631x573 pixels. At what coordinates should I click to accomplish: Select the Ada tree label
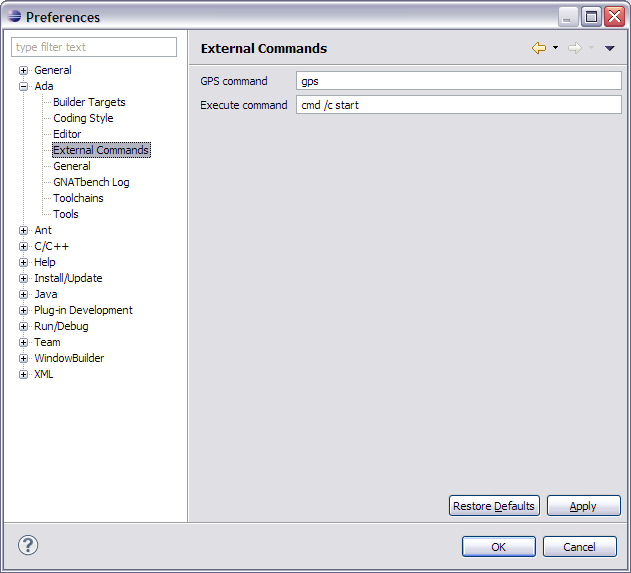tap(43, 86)
